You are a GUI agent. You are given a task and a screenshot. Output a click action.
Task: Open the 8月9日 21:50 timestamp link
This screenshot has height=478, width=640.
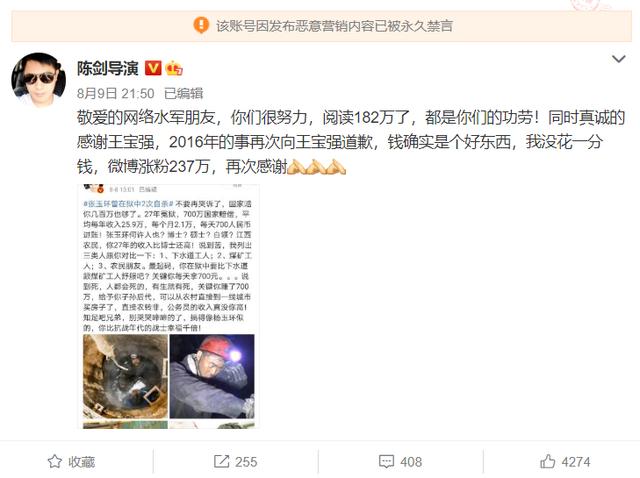(x=116, y=93)
